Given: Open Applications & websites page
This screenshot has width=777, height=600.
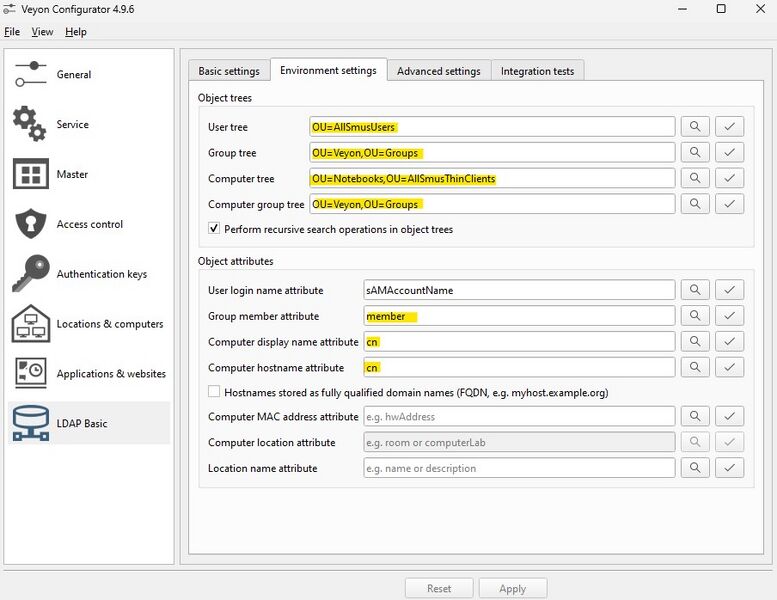Looking at the screenshot, I should (89, 374).
